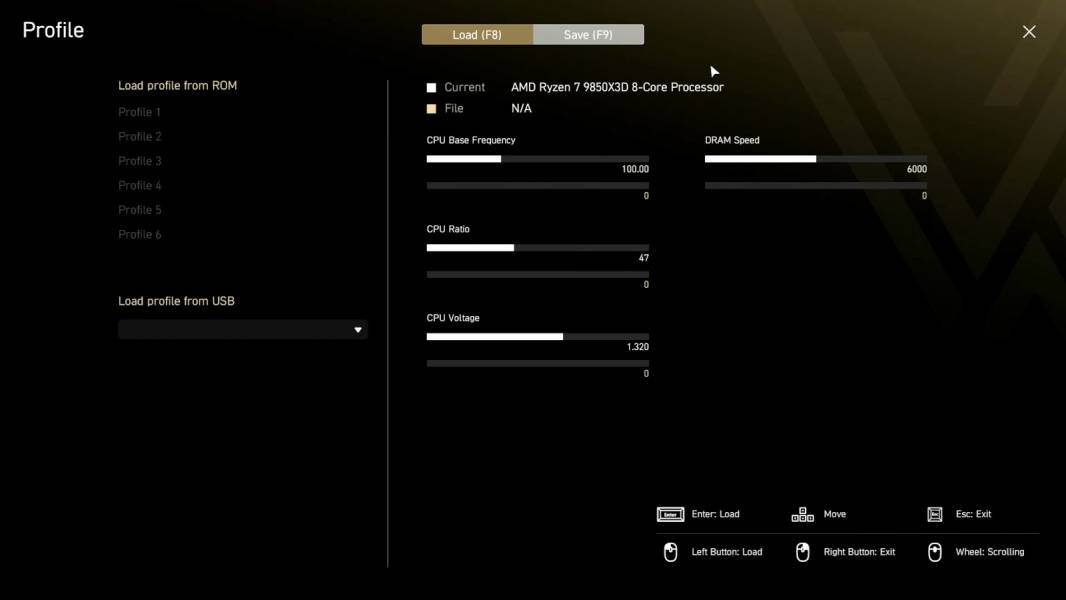Viewport: 1066px width, 600px height.
Task: Click the mouse Right Button Exit icon
Action: (802, 552)
